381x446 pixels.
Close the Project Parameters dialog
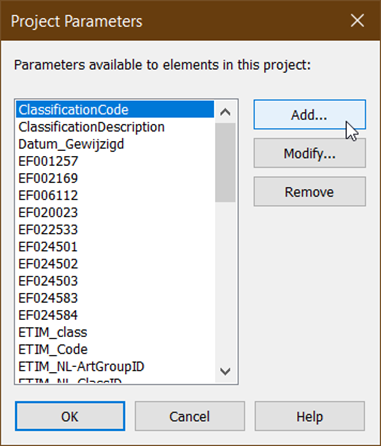click(x=357, y=21)
